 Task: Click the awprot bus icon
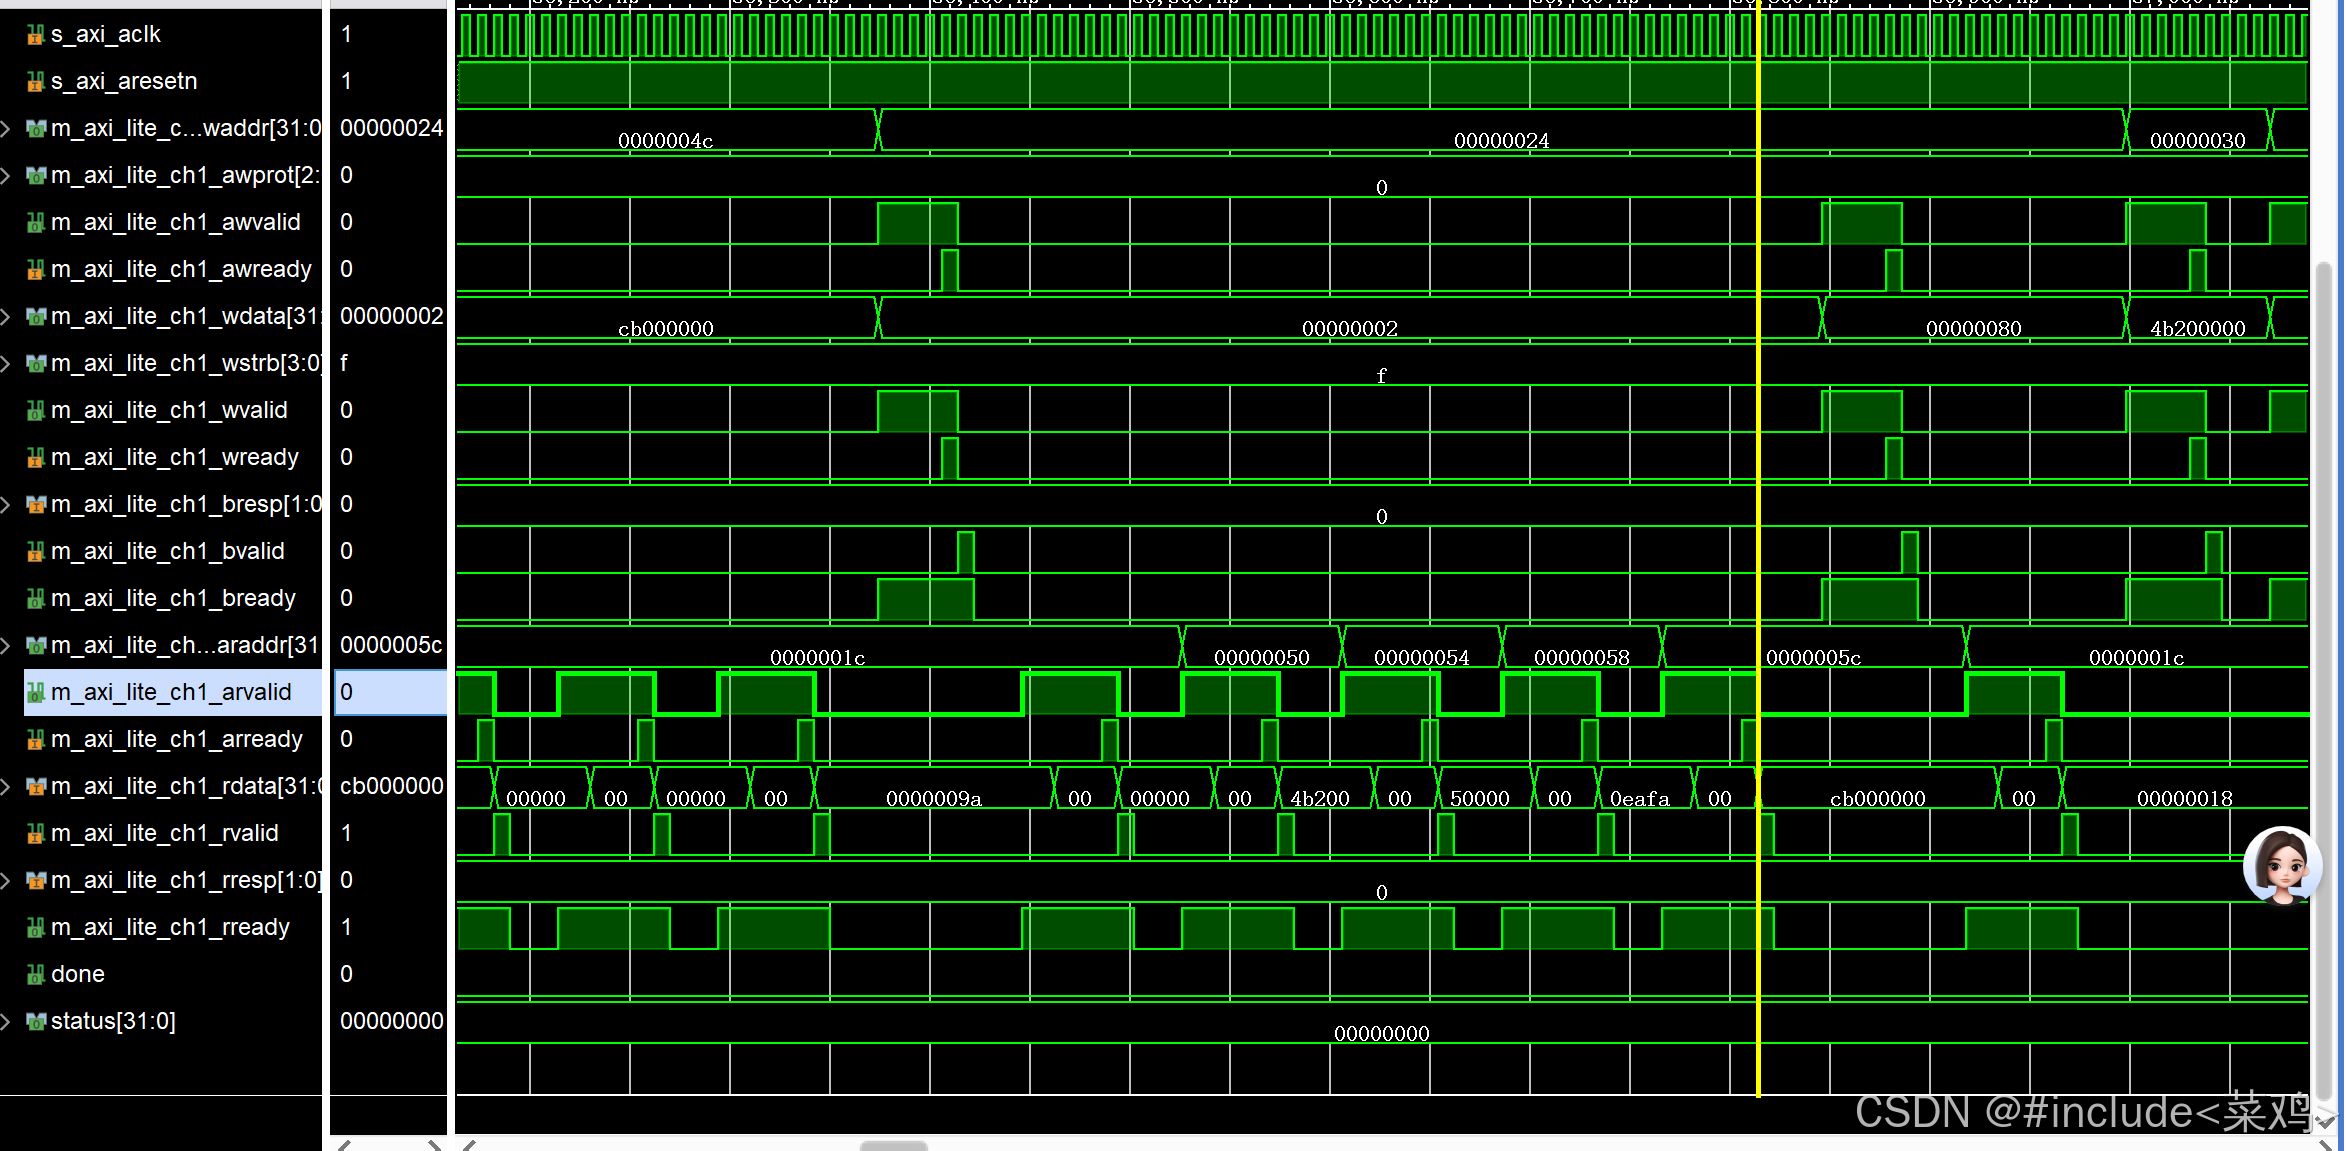tap(36, 175)
